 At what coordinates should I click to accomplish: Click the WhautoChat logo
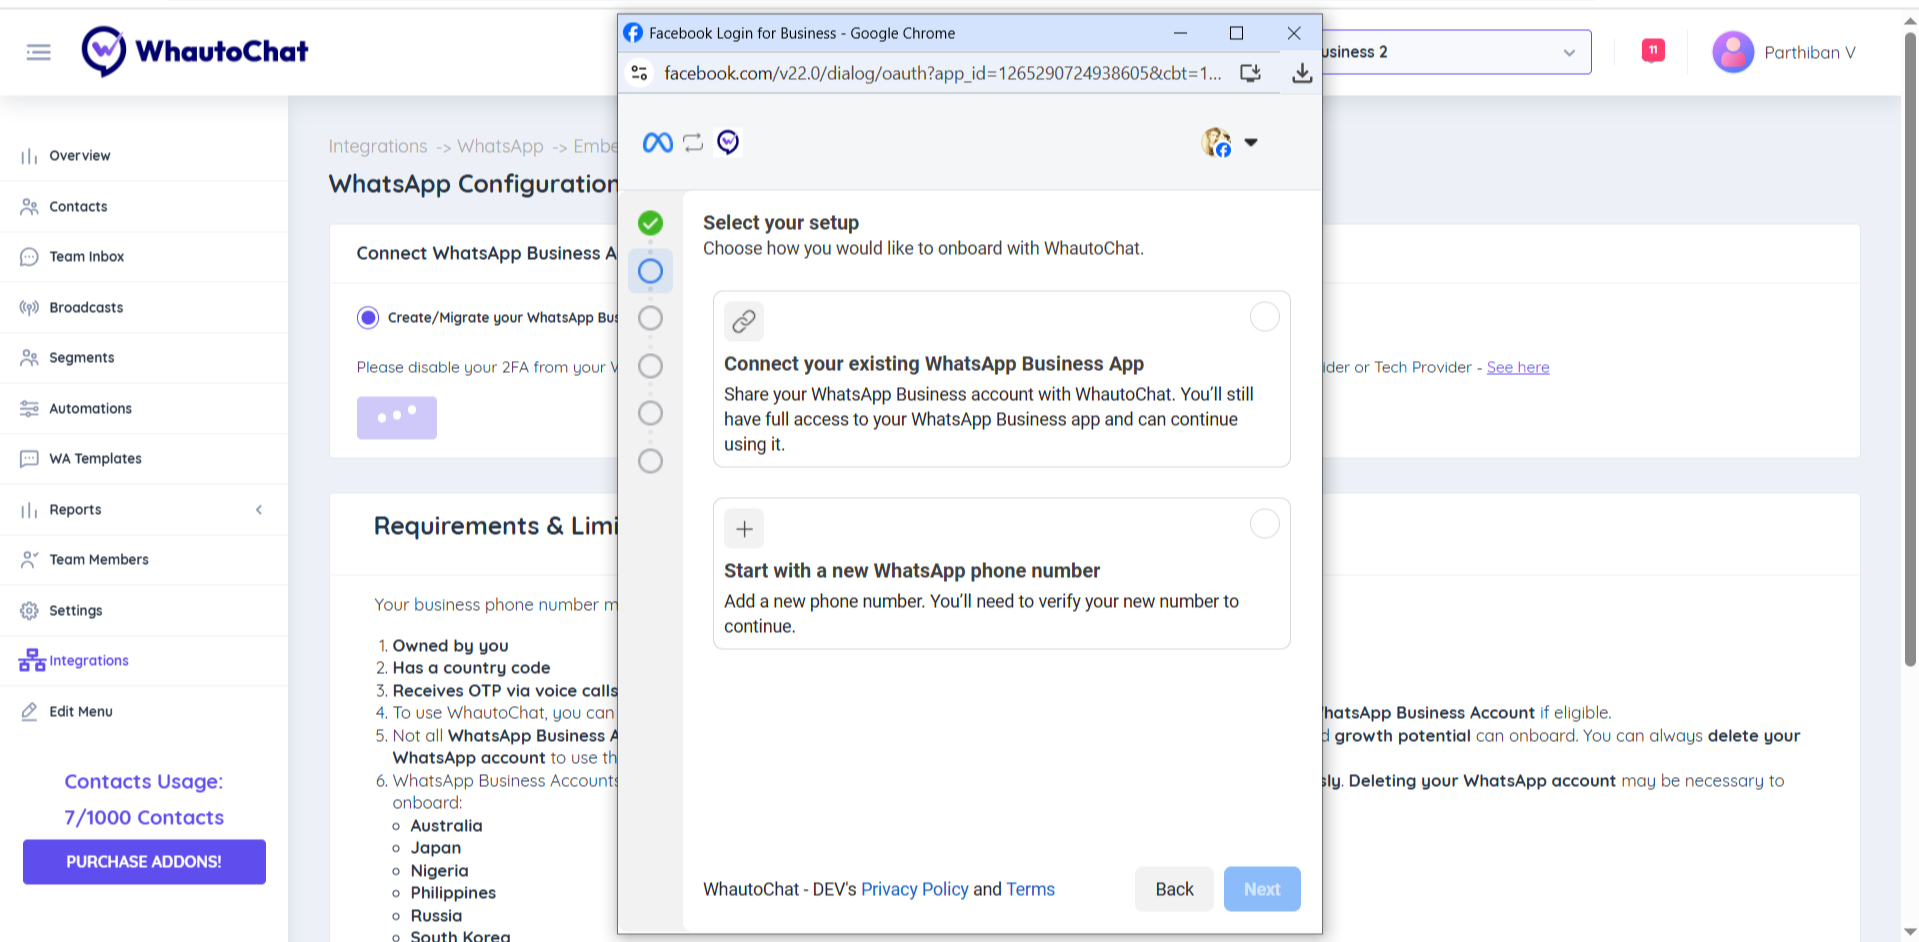click(x=195, y=51)
